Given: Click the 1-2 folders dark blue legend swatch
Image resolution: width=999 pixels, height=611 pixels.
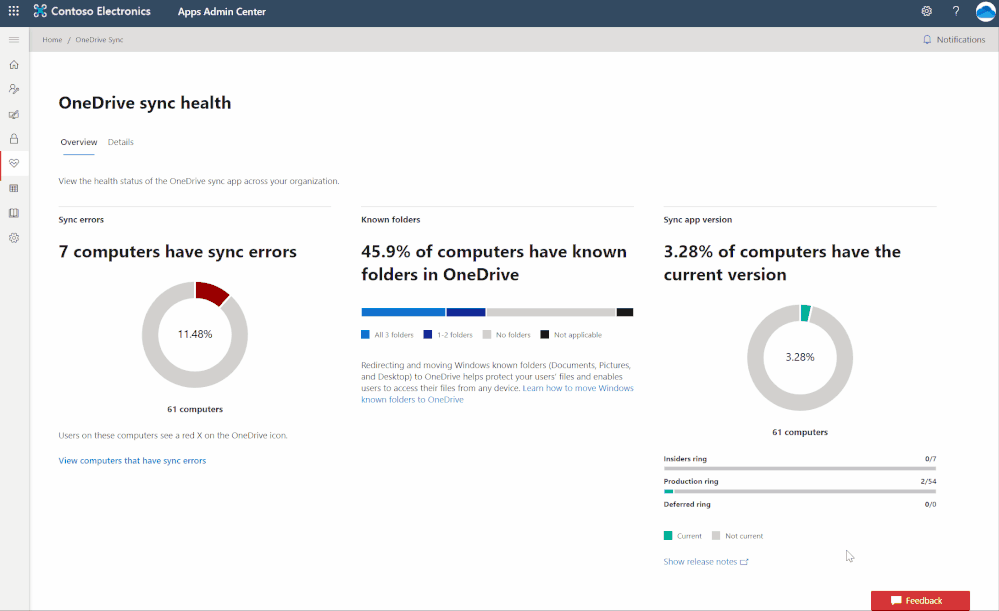Looking at the screenshot, I should tap(428, 334).
